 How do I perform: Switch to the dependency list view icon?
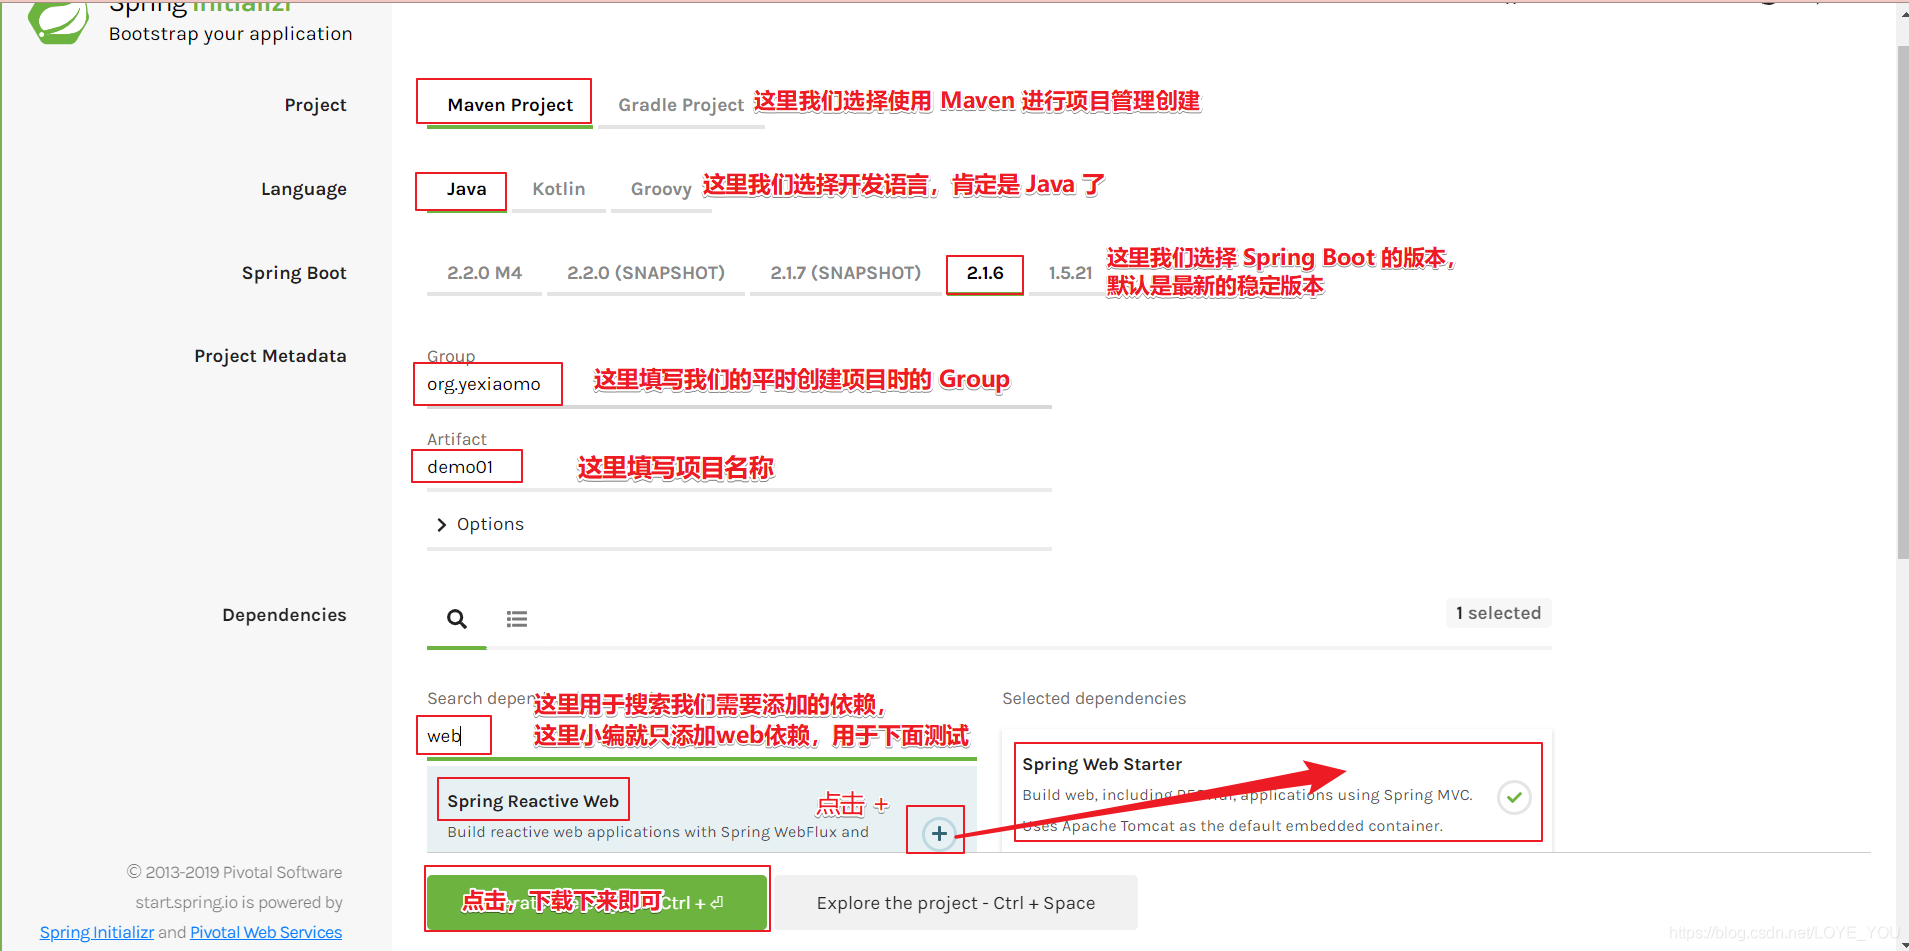tap(517, 619)
